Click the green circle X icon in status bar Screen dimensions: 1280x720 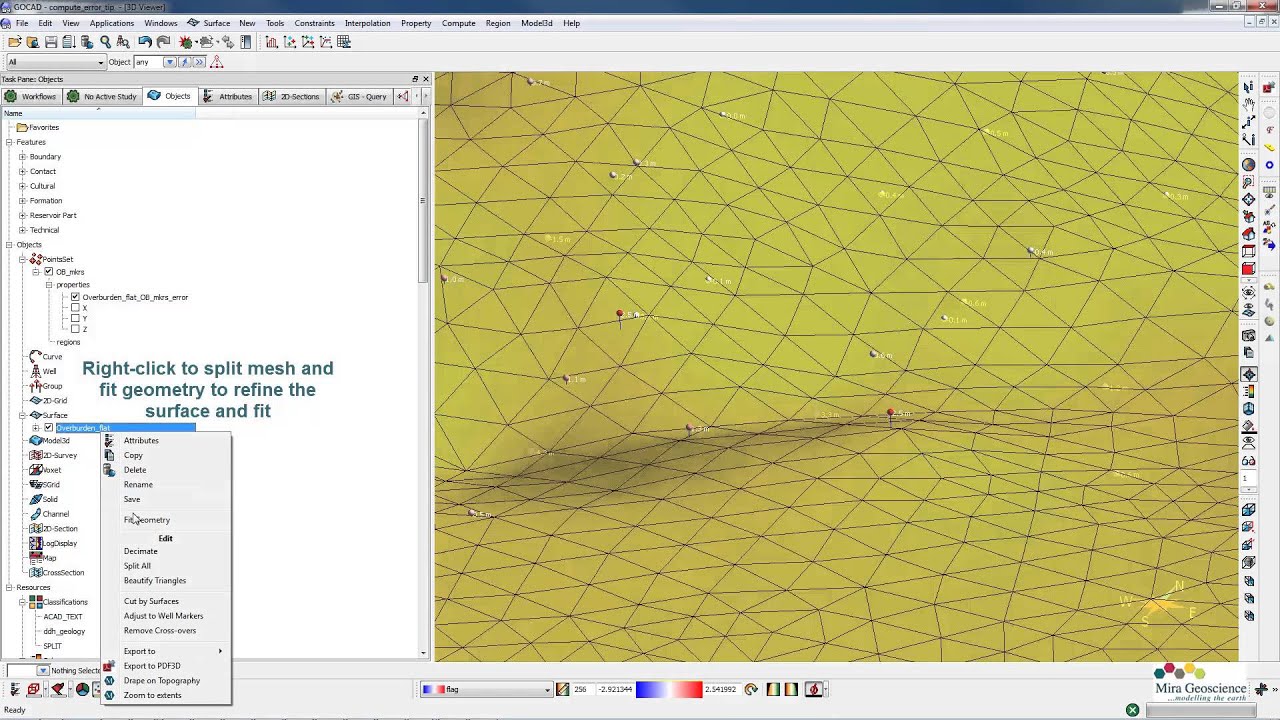click(x=1132, y=710)
